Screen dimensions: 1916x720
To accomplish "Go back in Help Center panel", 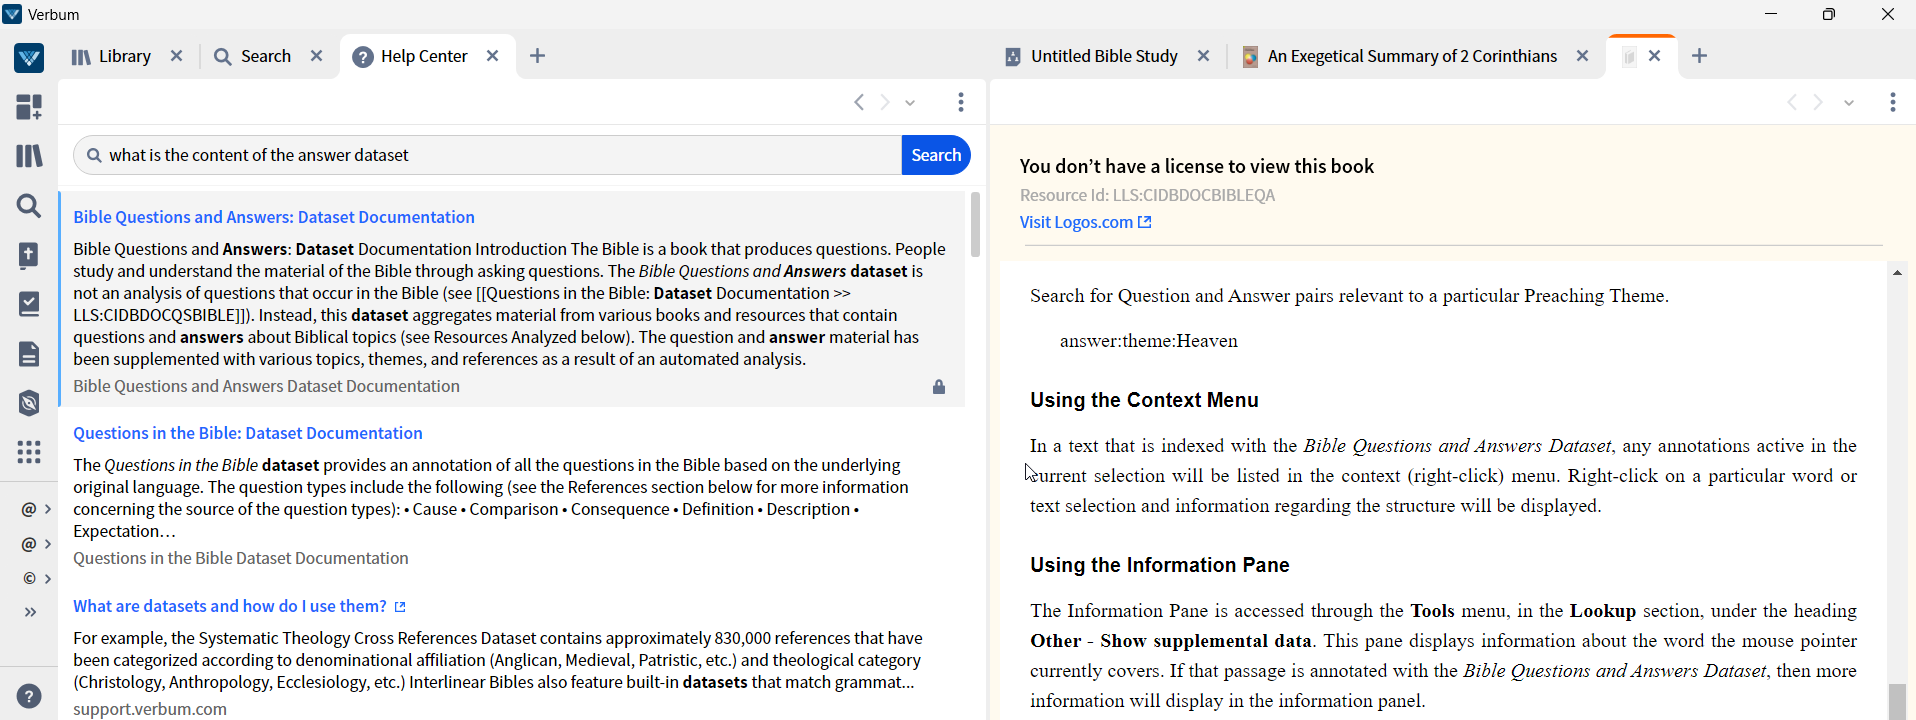I will tap(859, 102).
